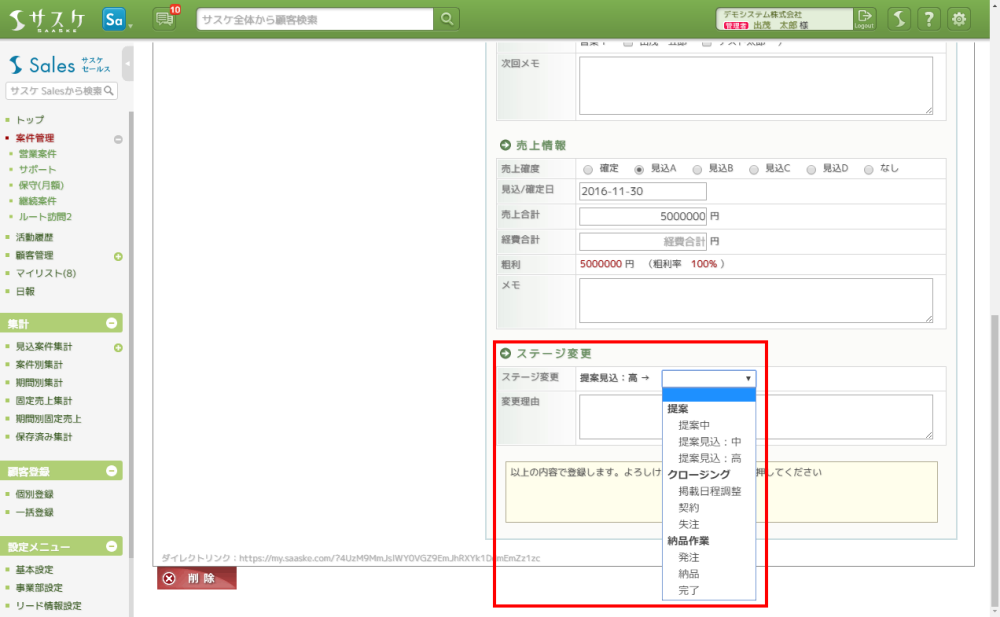Select the 確定 sales certainty radio button

click(588, 169)
